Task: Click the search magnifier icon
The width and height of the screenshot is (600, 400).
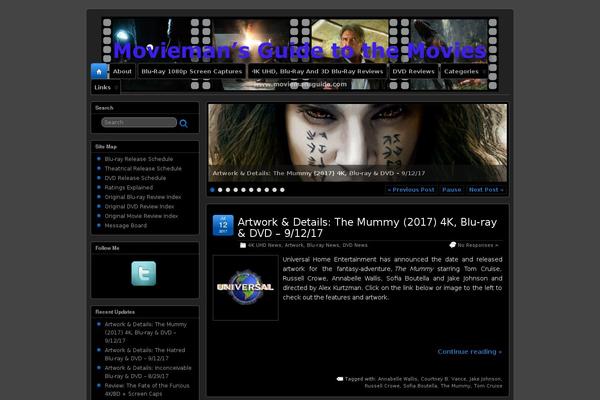Action: click(x=184, y=124)
